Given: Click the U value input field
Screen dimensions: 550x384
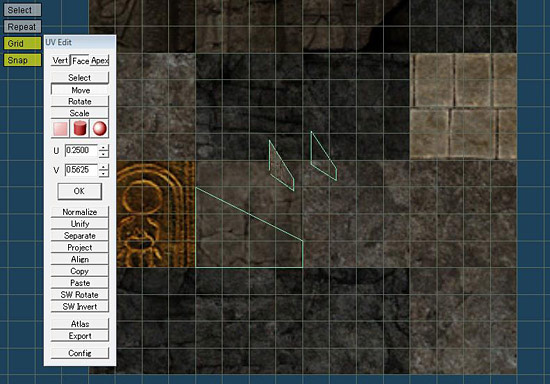Looking at the screenshot, I should pos(81,150).
